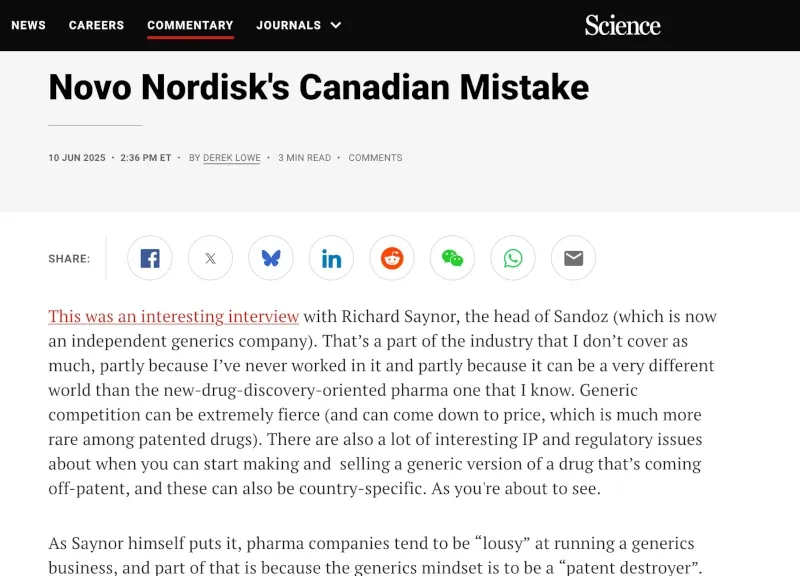800x576 pixels.
Task: Click the 10 Jun 2025 publication date
Action: point(77,158)
